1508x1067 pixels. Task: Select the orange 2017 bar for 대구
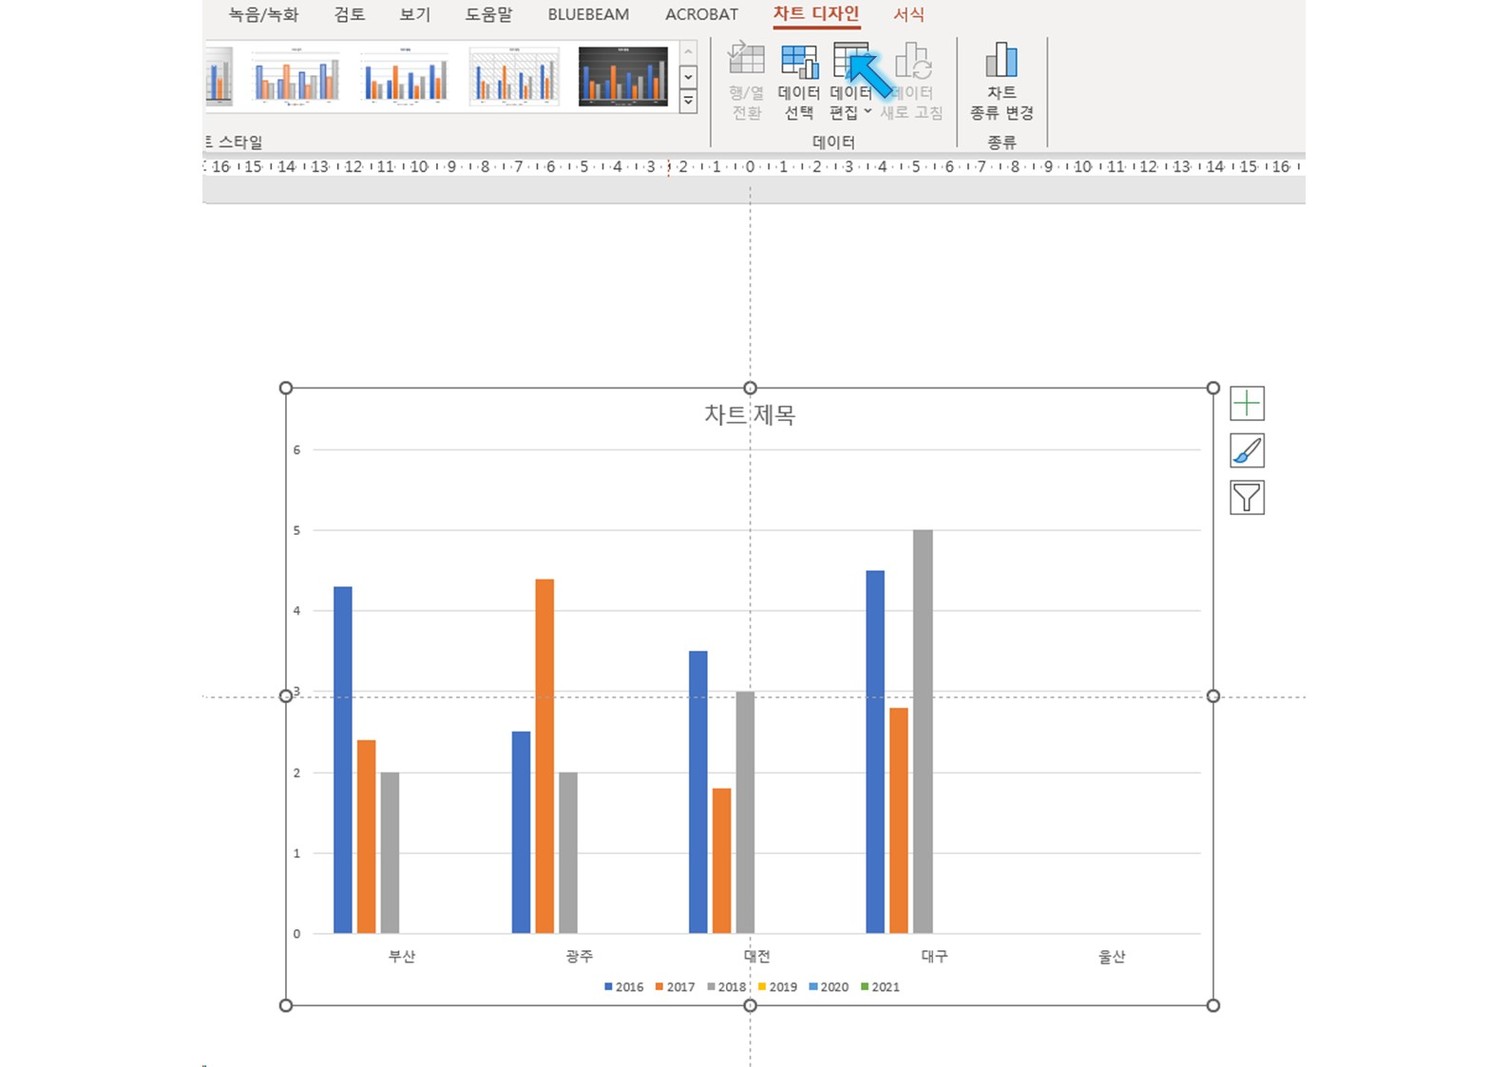point(899,821)
